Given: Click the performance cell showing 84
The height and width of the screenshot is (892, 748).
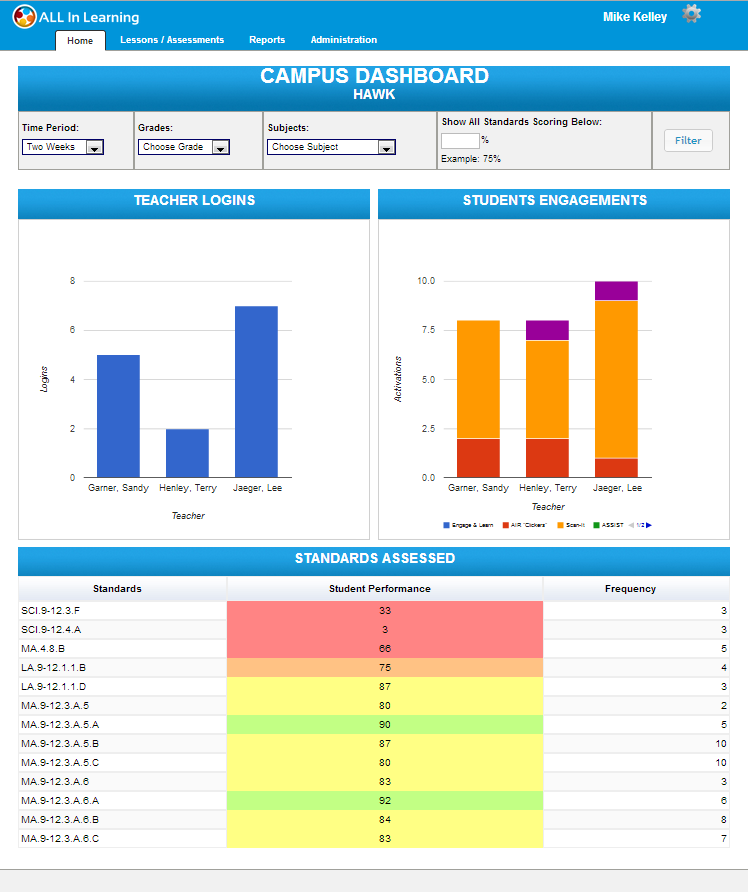Looking at the screenshot, I should click(x=385, y=819).
